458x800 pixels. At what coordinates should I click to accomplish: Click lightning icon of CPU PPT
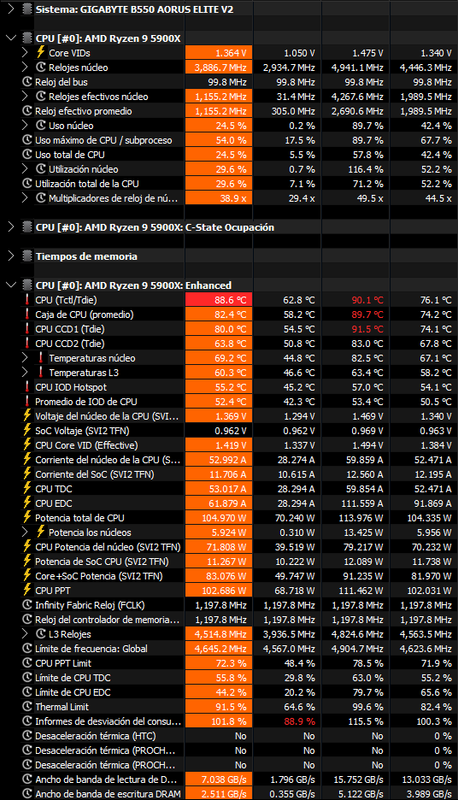click(x=27, y=590)
